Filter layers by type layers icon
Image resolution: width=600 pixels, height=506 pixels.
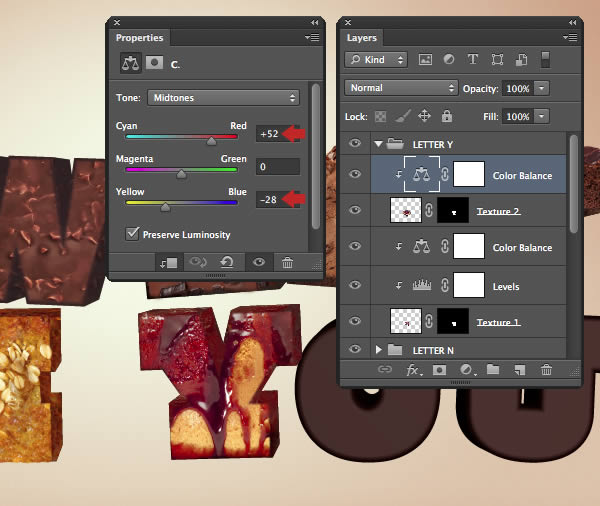[473, 59]
